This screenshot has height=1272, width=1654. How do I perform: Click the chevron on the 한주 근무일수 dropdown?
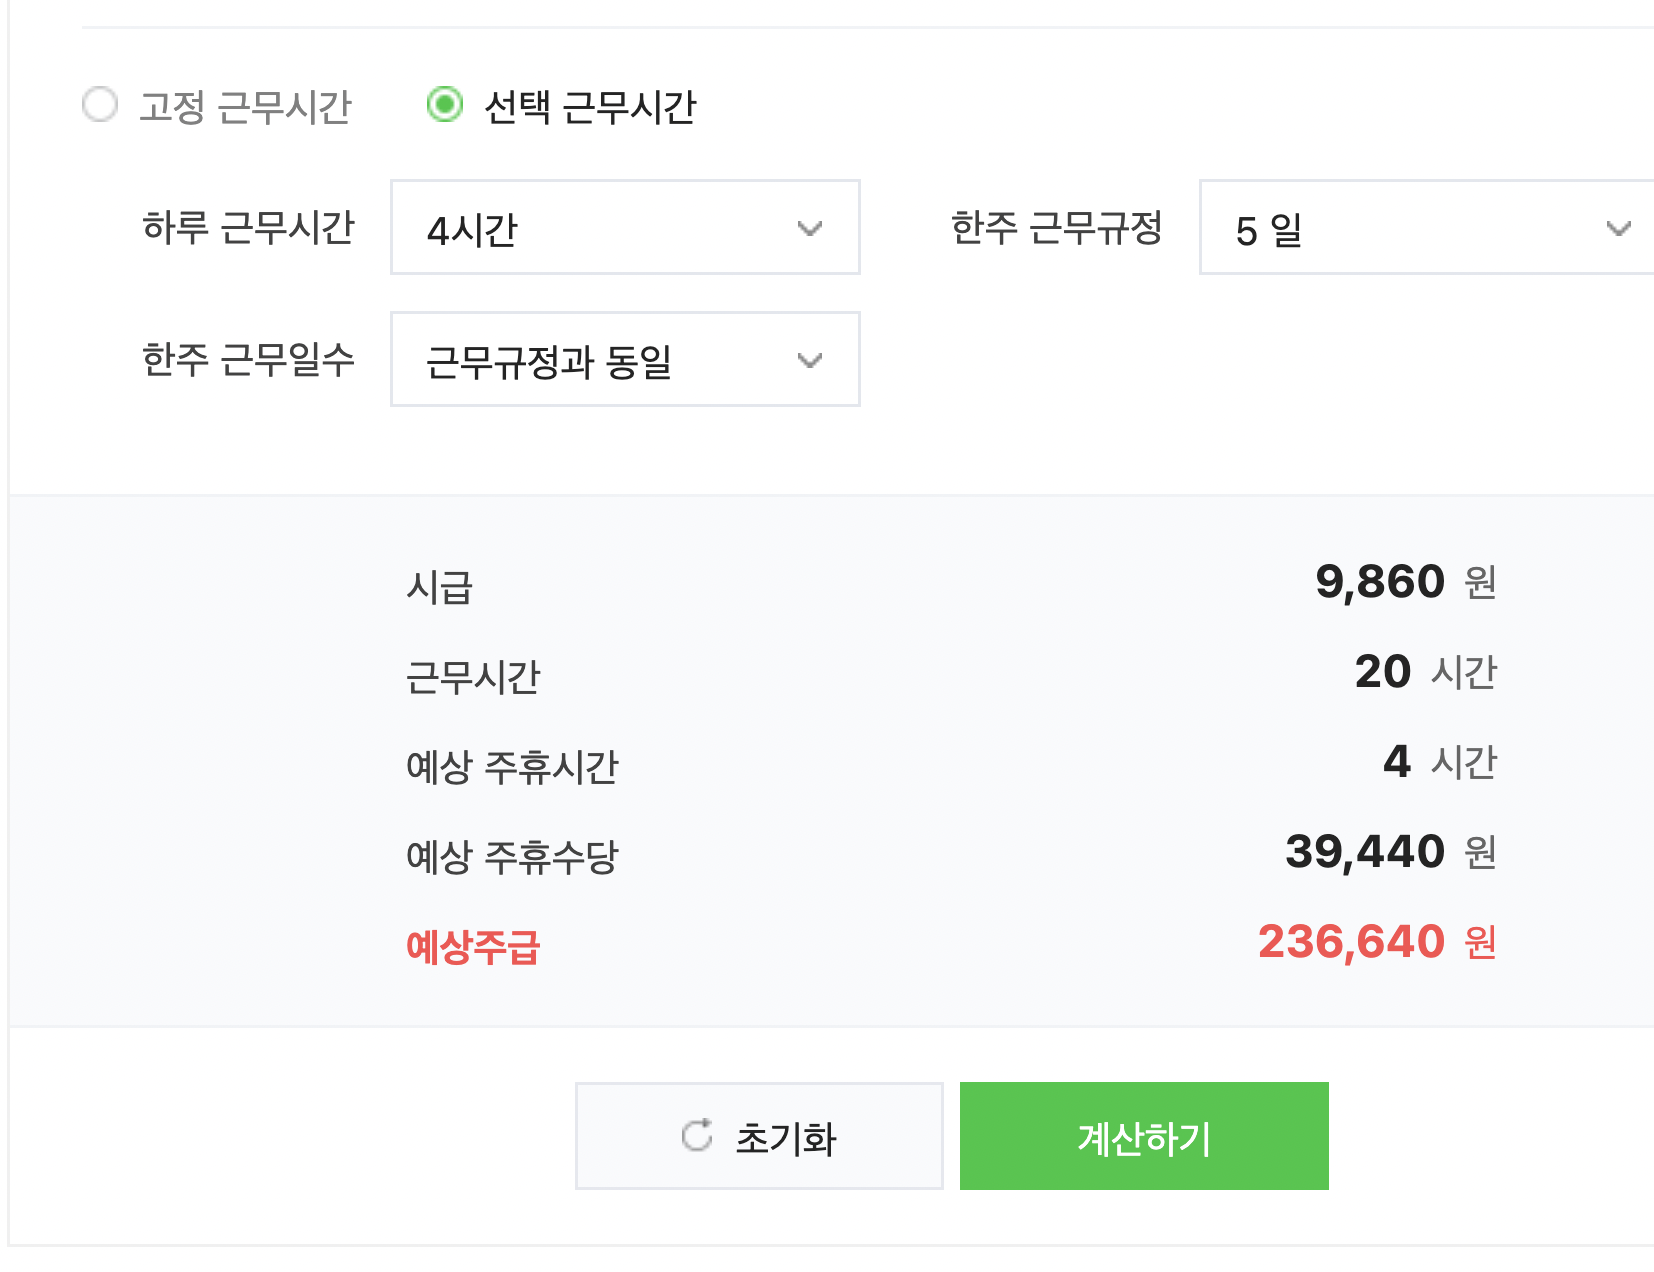click(810, 360)
